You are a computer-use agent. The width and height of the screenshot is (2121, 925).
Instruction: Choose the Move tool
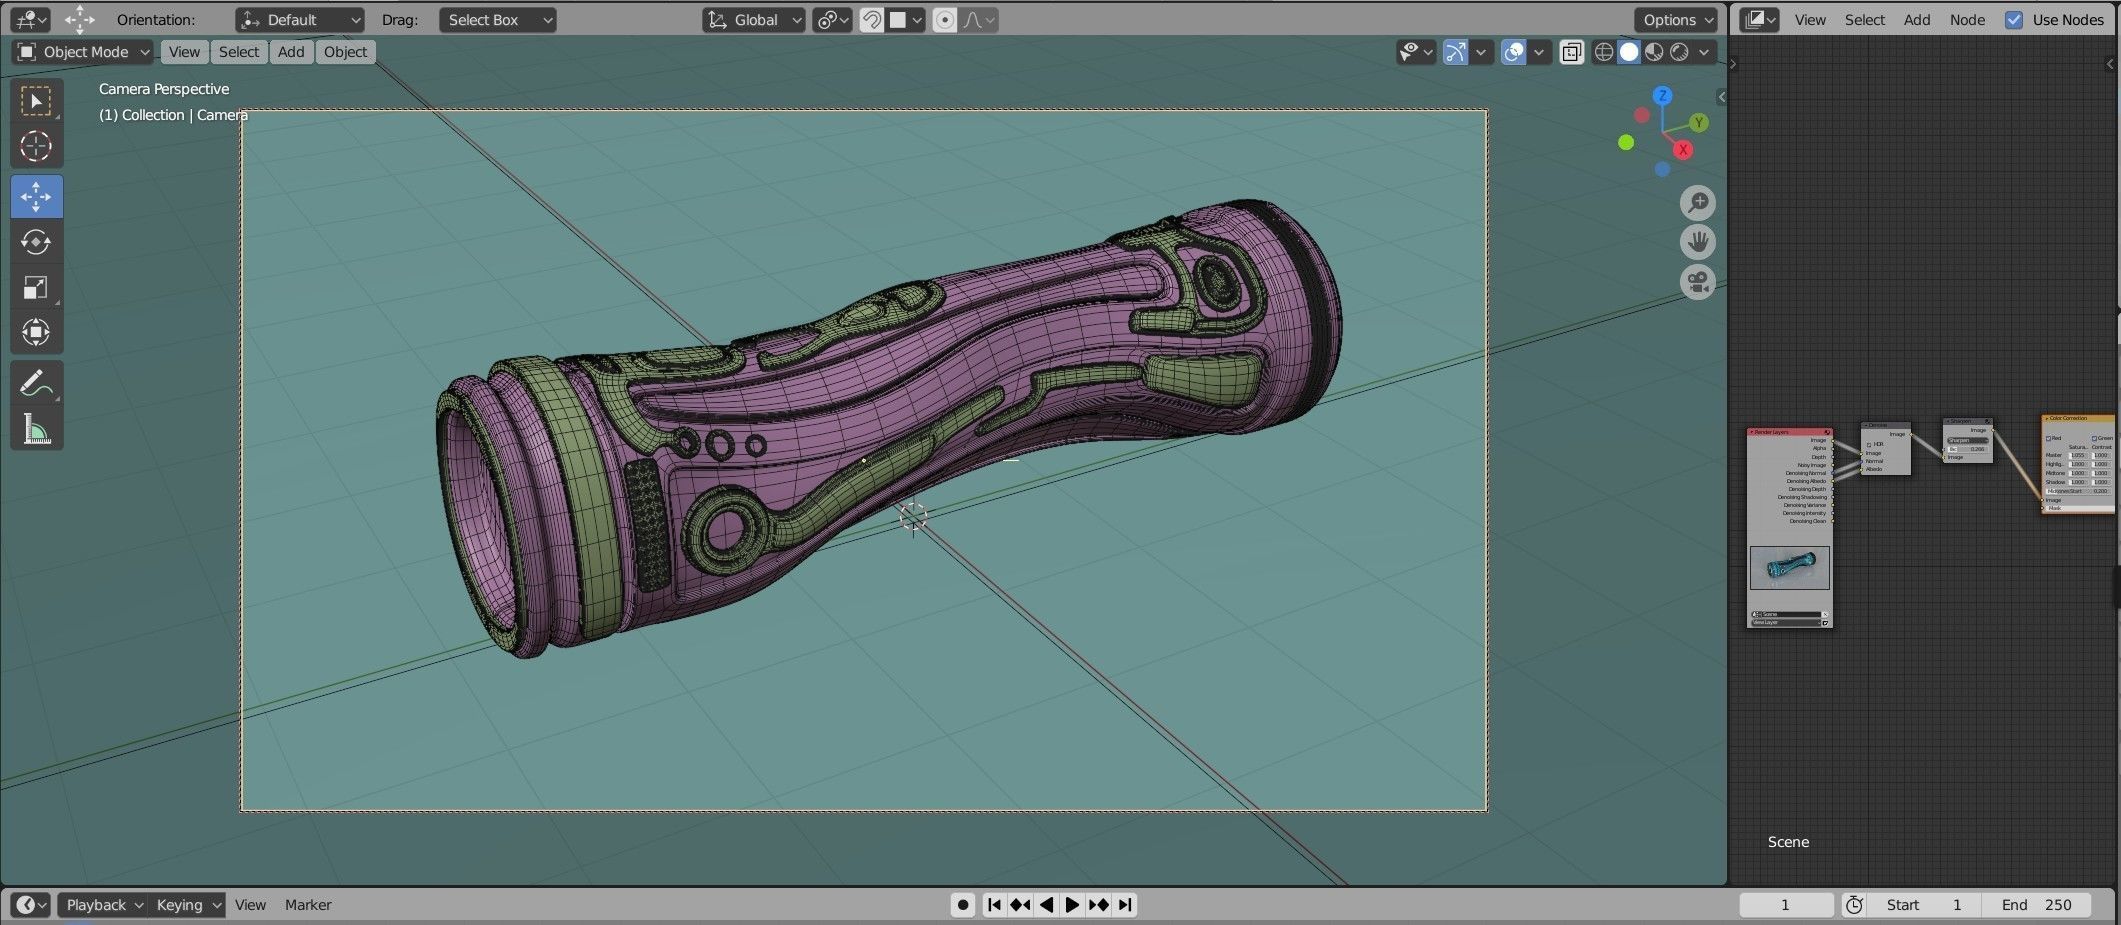36,196
